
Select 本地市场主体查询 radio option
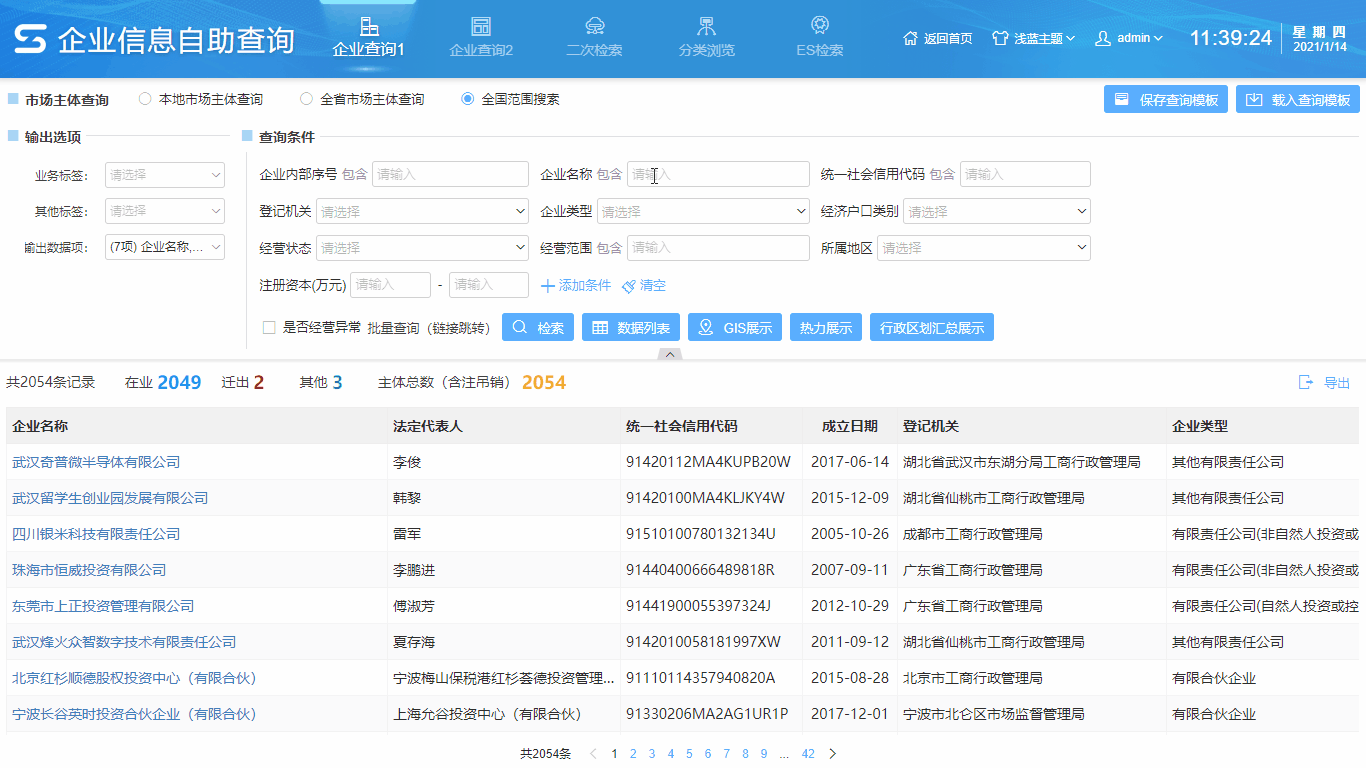[x=145, y=99]
